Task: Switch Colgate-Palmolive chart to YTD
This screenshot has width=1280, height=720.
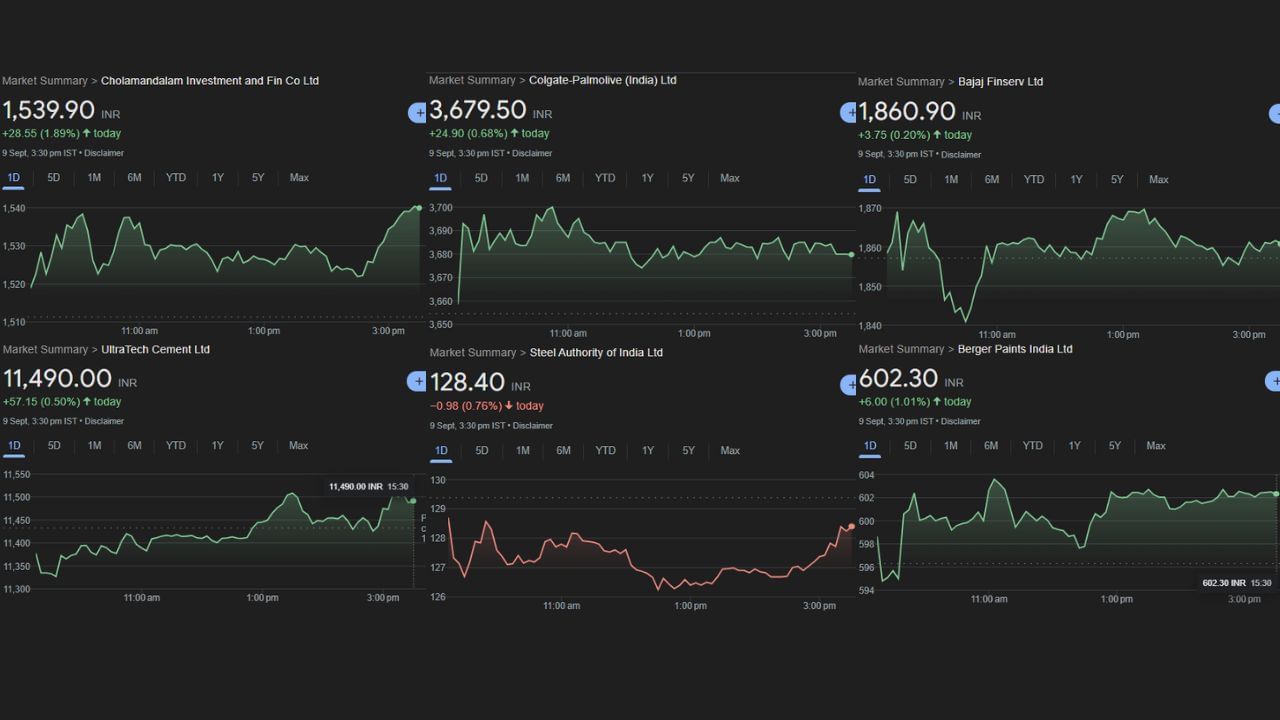Action: pyautogui.click(x=605, y=178)
